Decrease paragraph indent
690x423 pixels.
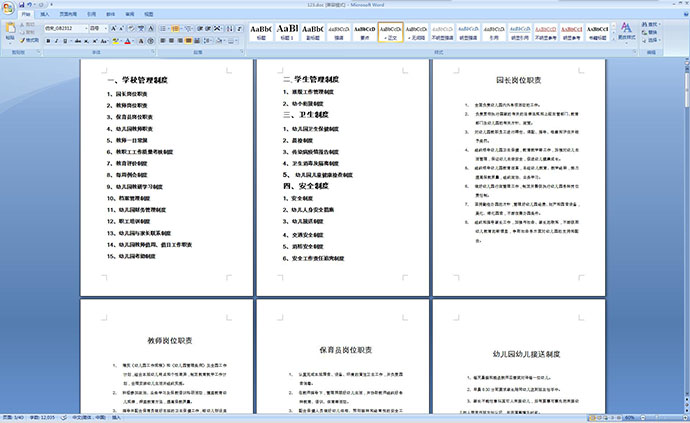199,28
